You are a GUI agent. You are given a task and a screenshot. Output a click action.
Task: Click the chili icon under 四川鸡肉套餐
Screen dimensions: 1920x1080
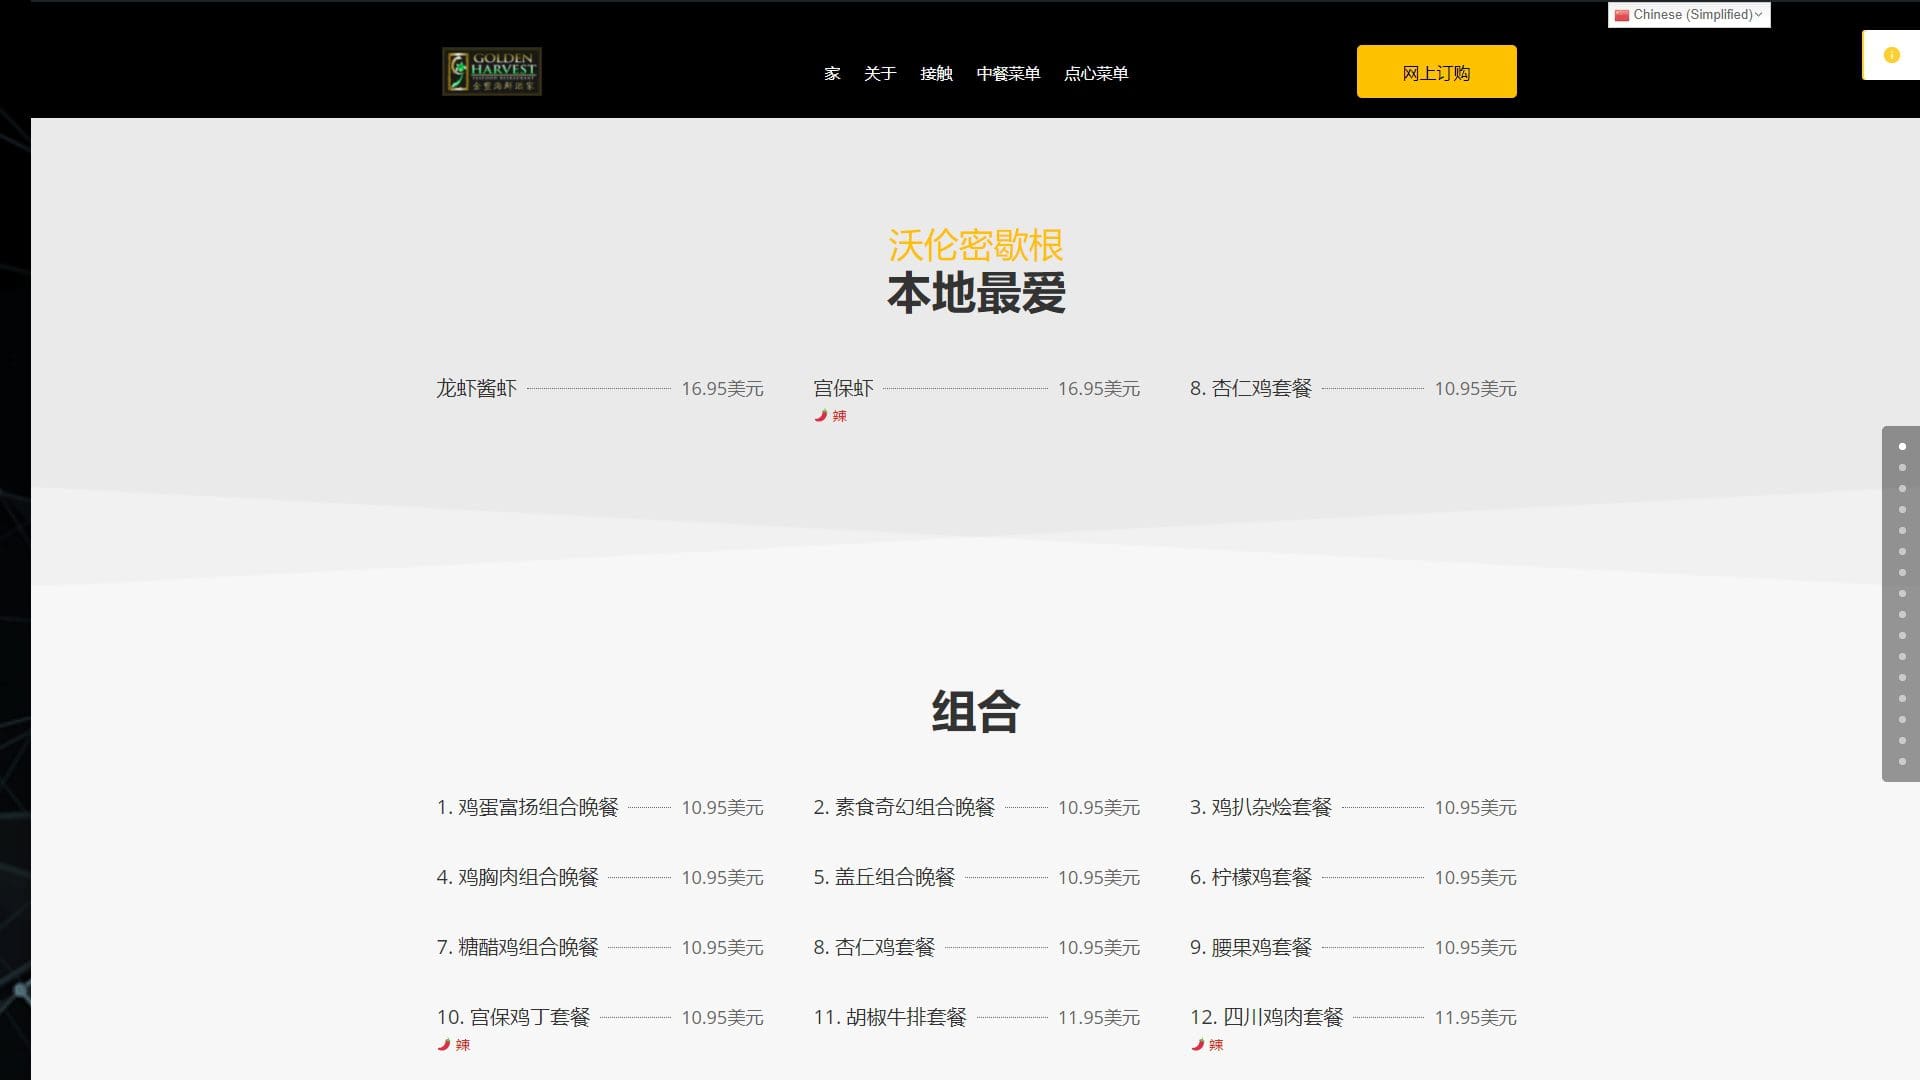tap(1198, 1043)
